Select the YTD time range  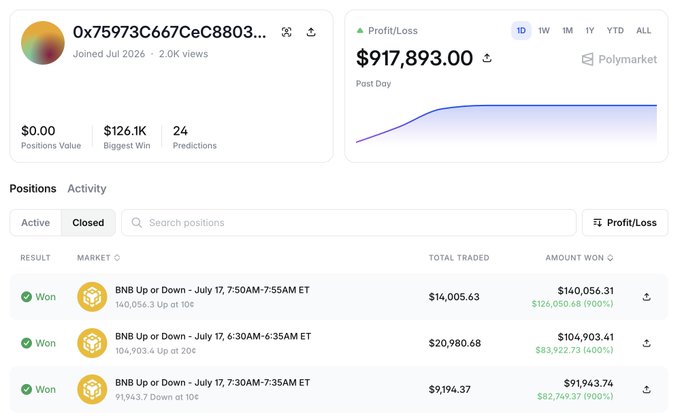[615, 31]
